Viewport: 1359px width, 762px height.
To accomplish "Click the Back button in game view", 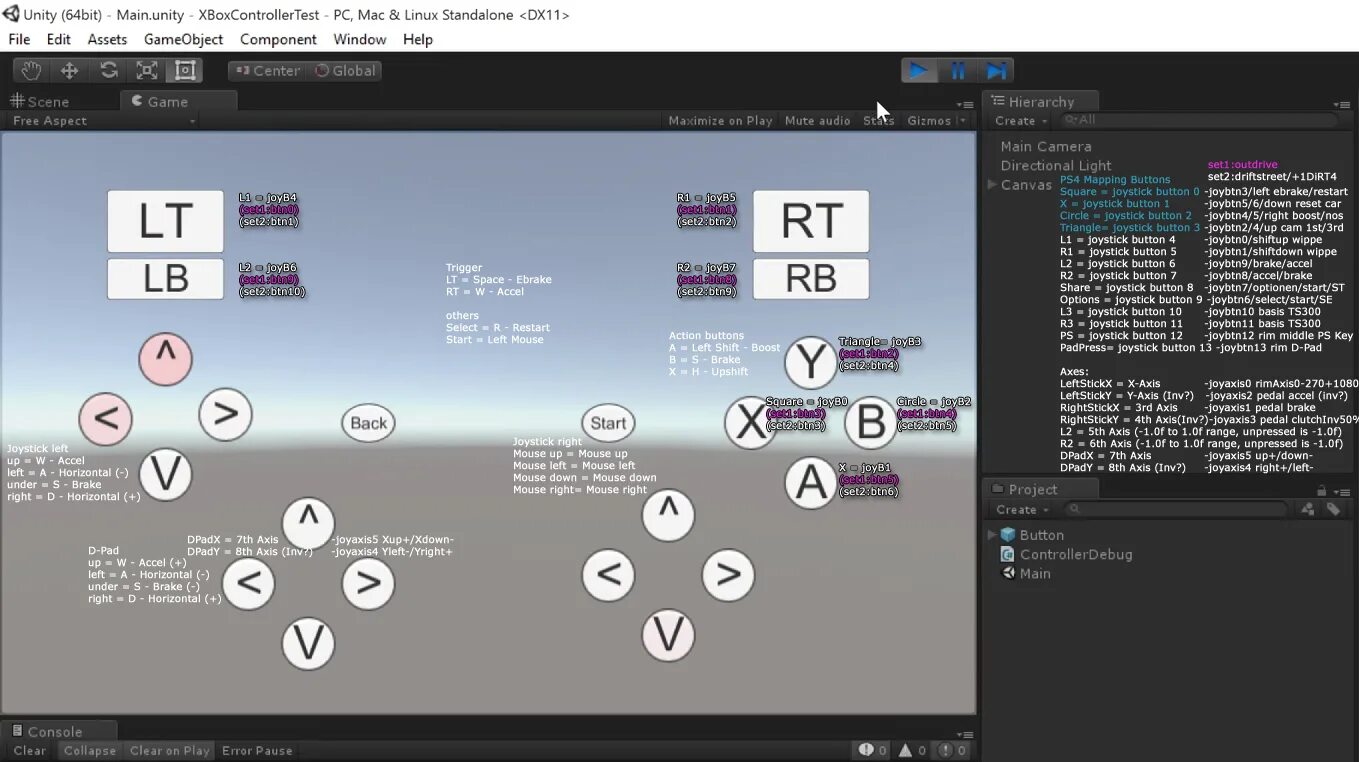I will [369, 423].
